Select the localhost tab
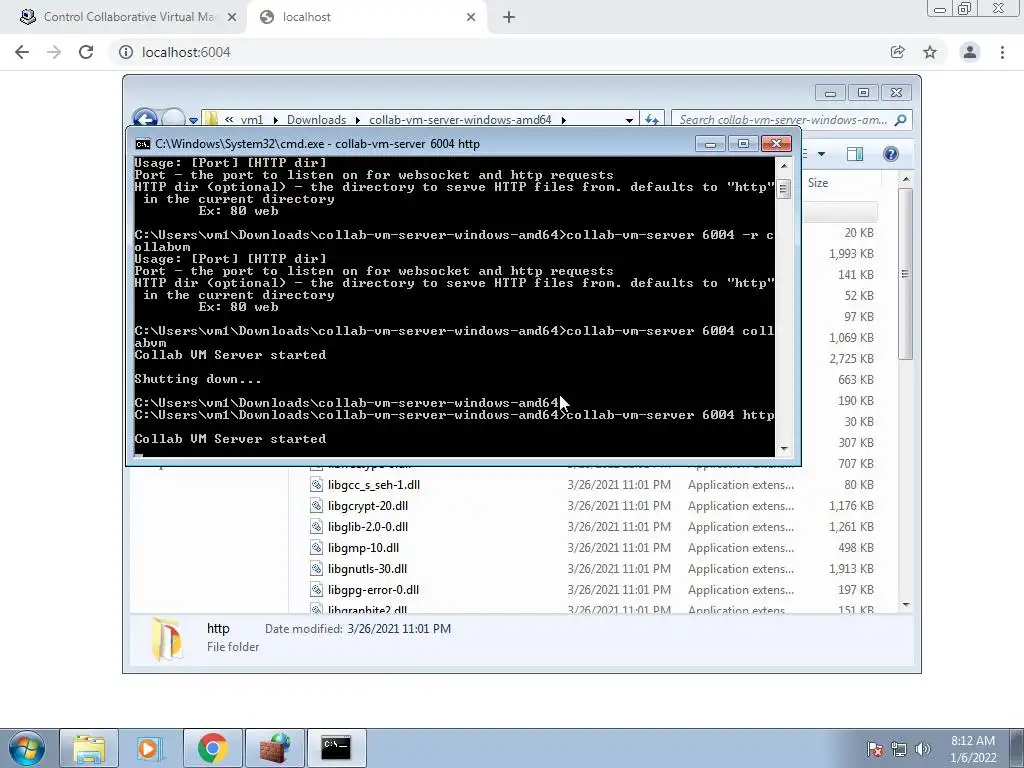 366,17
